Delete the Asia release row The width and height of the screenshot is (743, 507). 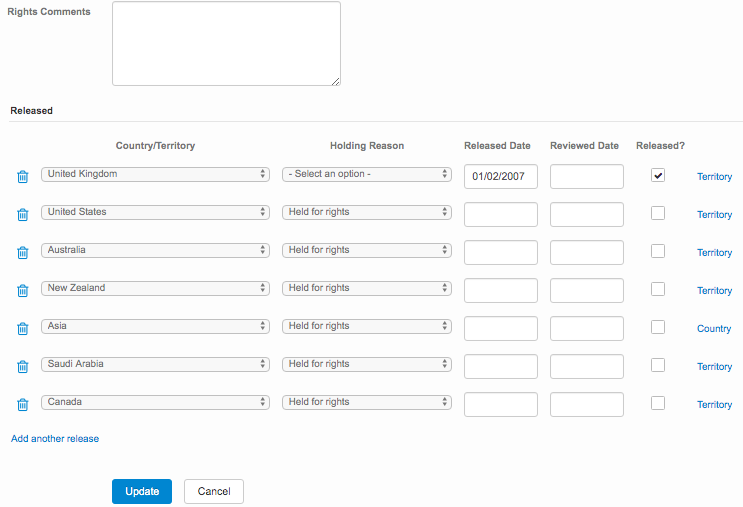[x=22, y=328]
